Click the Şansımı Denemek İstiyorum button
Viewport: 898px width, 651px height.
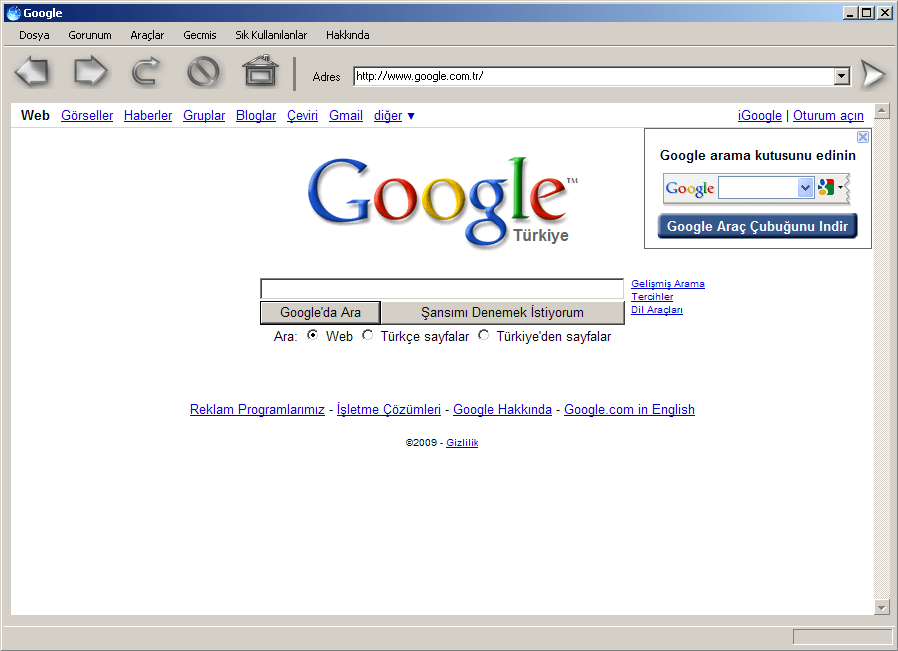tap(502, 313)
